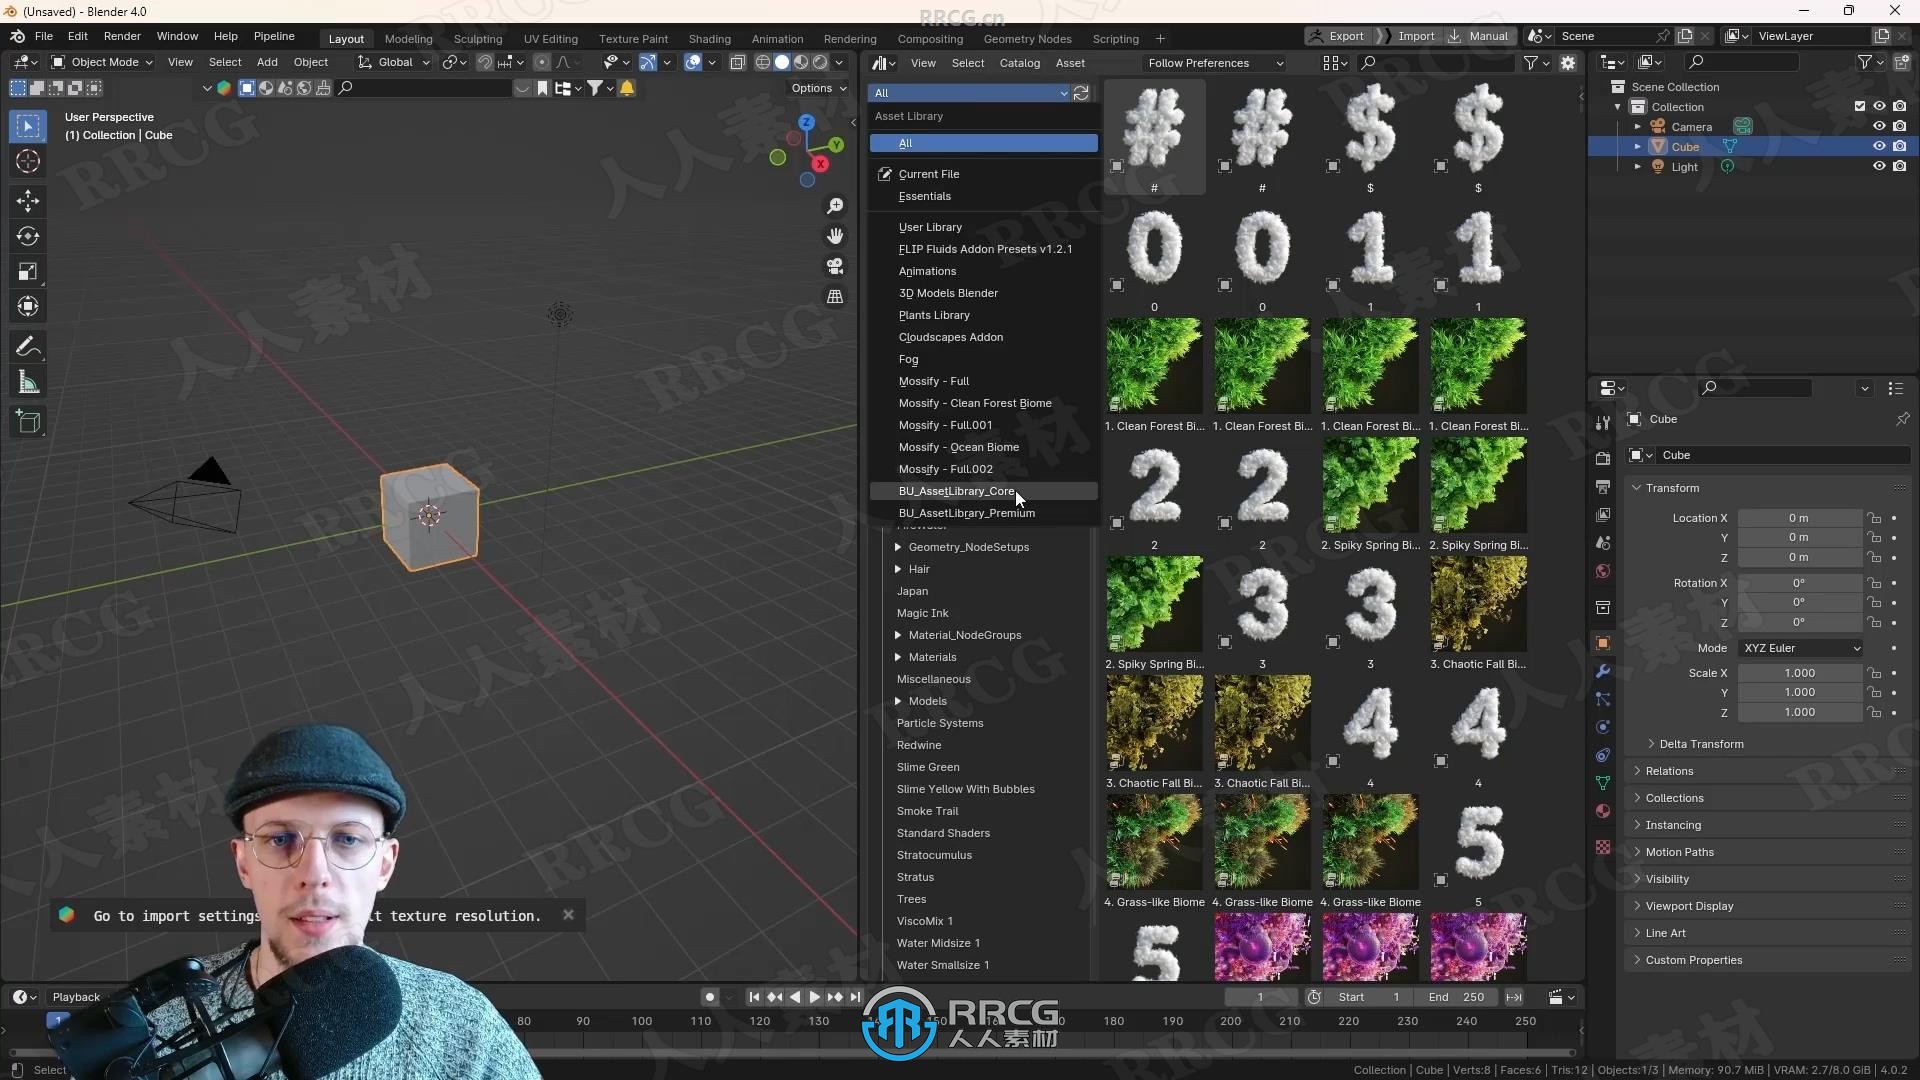The image size is (1920, 1080).
Task: Open asset browser settings gear
Action: pyautogui.click(x=1568, y=63)
